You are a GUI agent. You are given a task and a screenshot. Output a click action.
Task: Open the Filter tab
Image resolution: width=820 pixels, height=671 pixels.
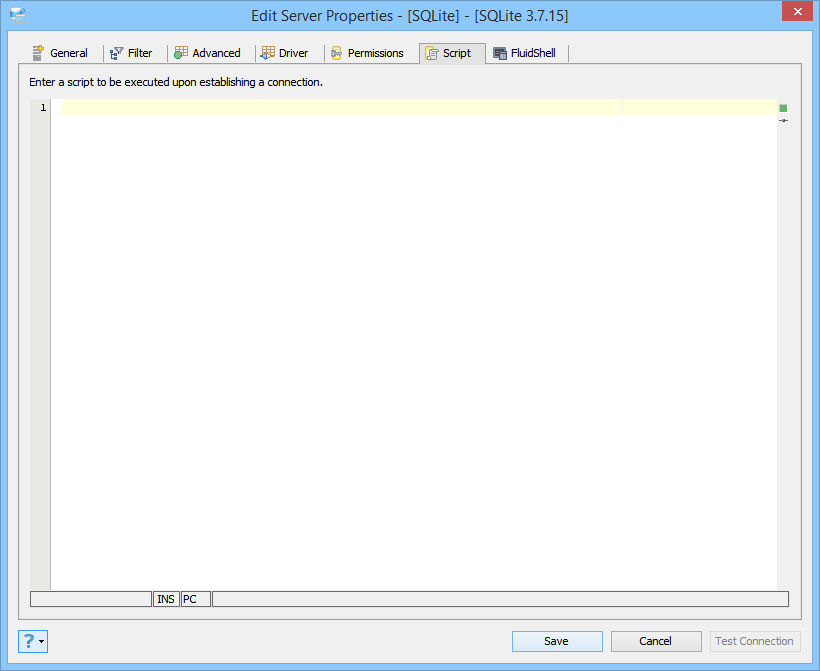pyautogui.click(x=132, y=53)
